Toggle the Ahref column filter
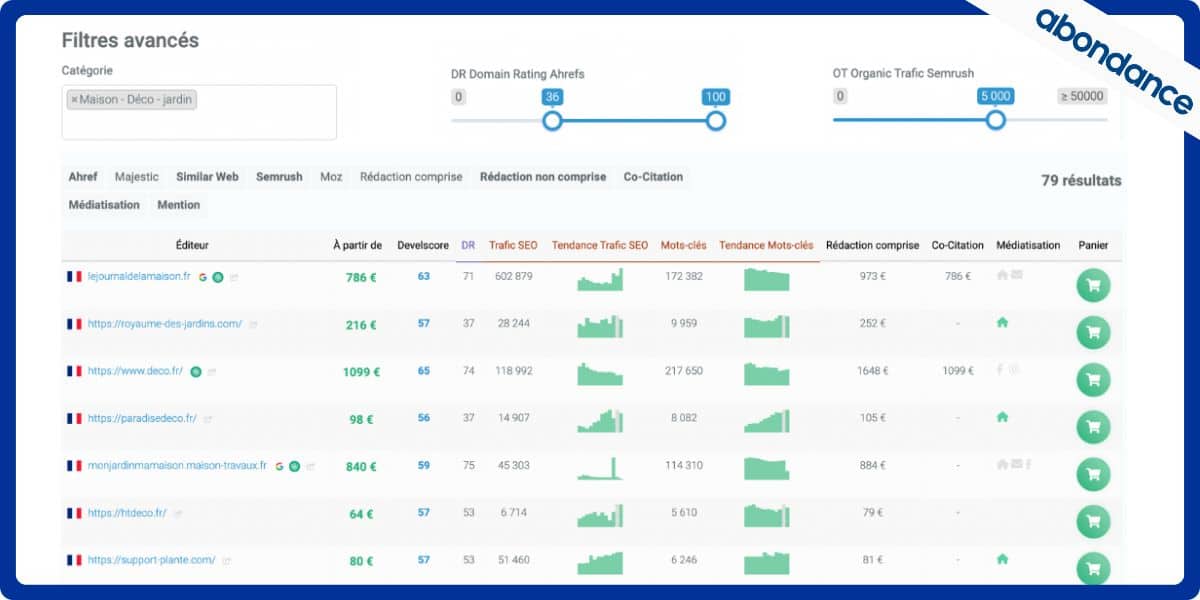The width and height of the screenshot is (1200, 600). 83,177
